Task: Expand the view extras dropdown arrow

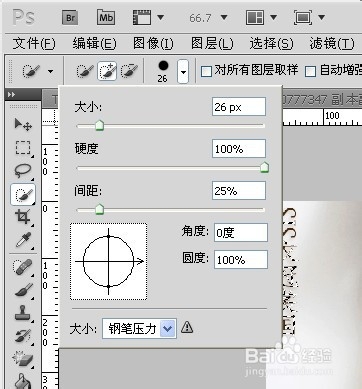Action: (160, 17)
